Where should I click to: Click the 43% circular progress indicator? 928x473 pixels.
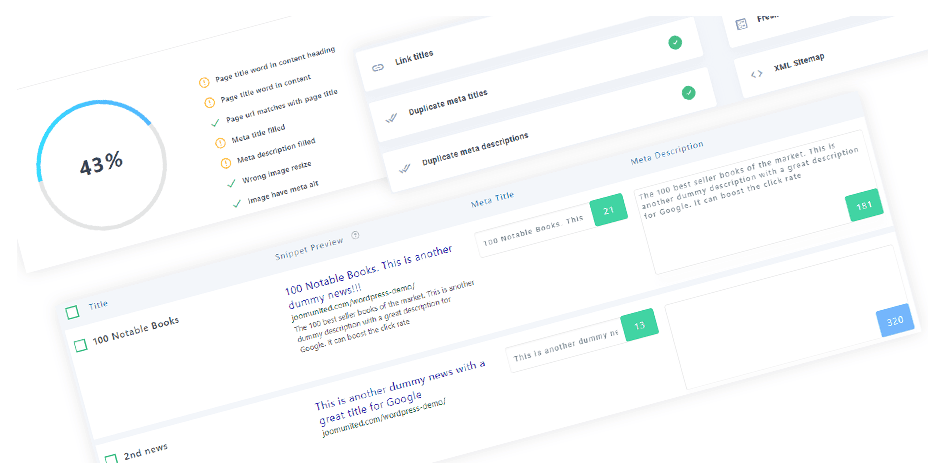tap(101, 165)
